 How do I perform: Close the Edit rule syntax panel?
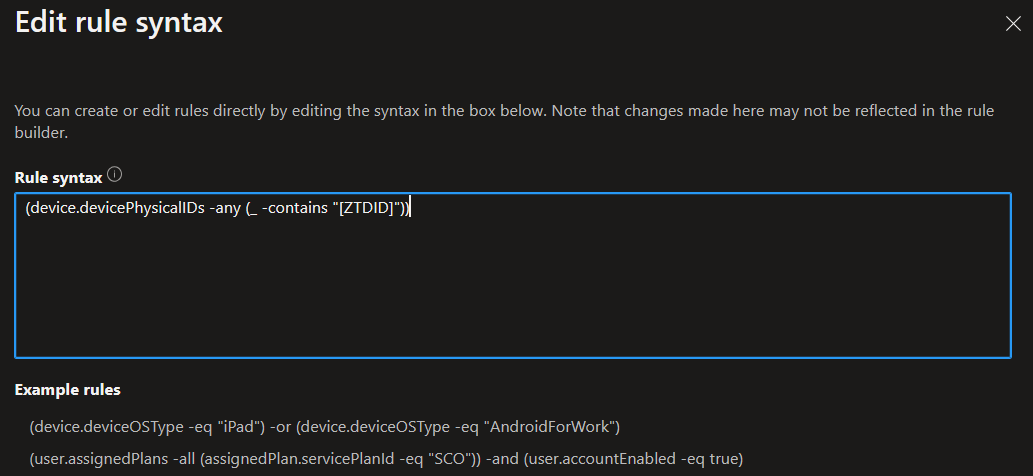click(1012, 24)
